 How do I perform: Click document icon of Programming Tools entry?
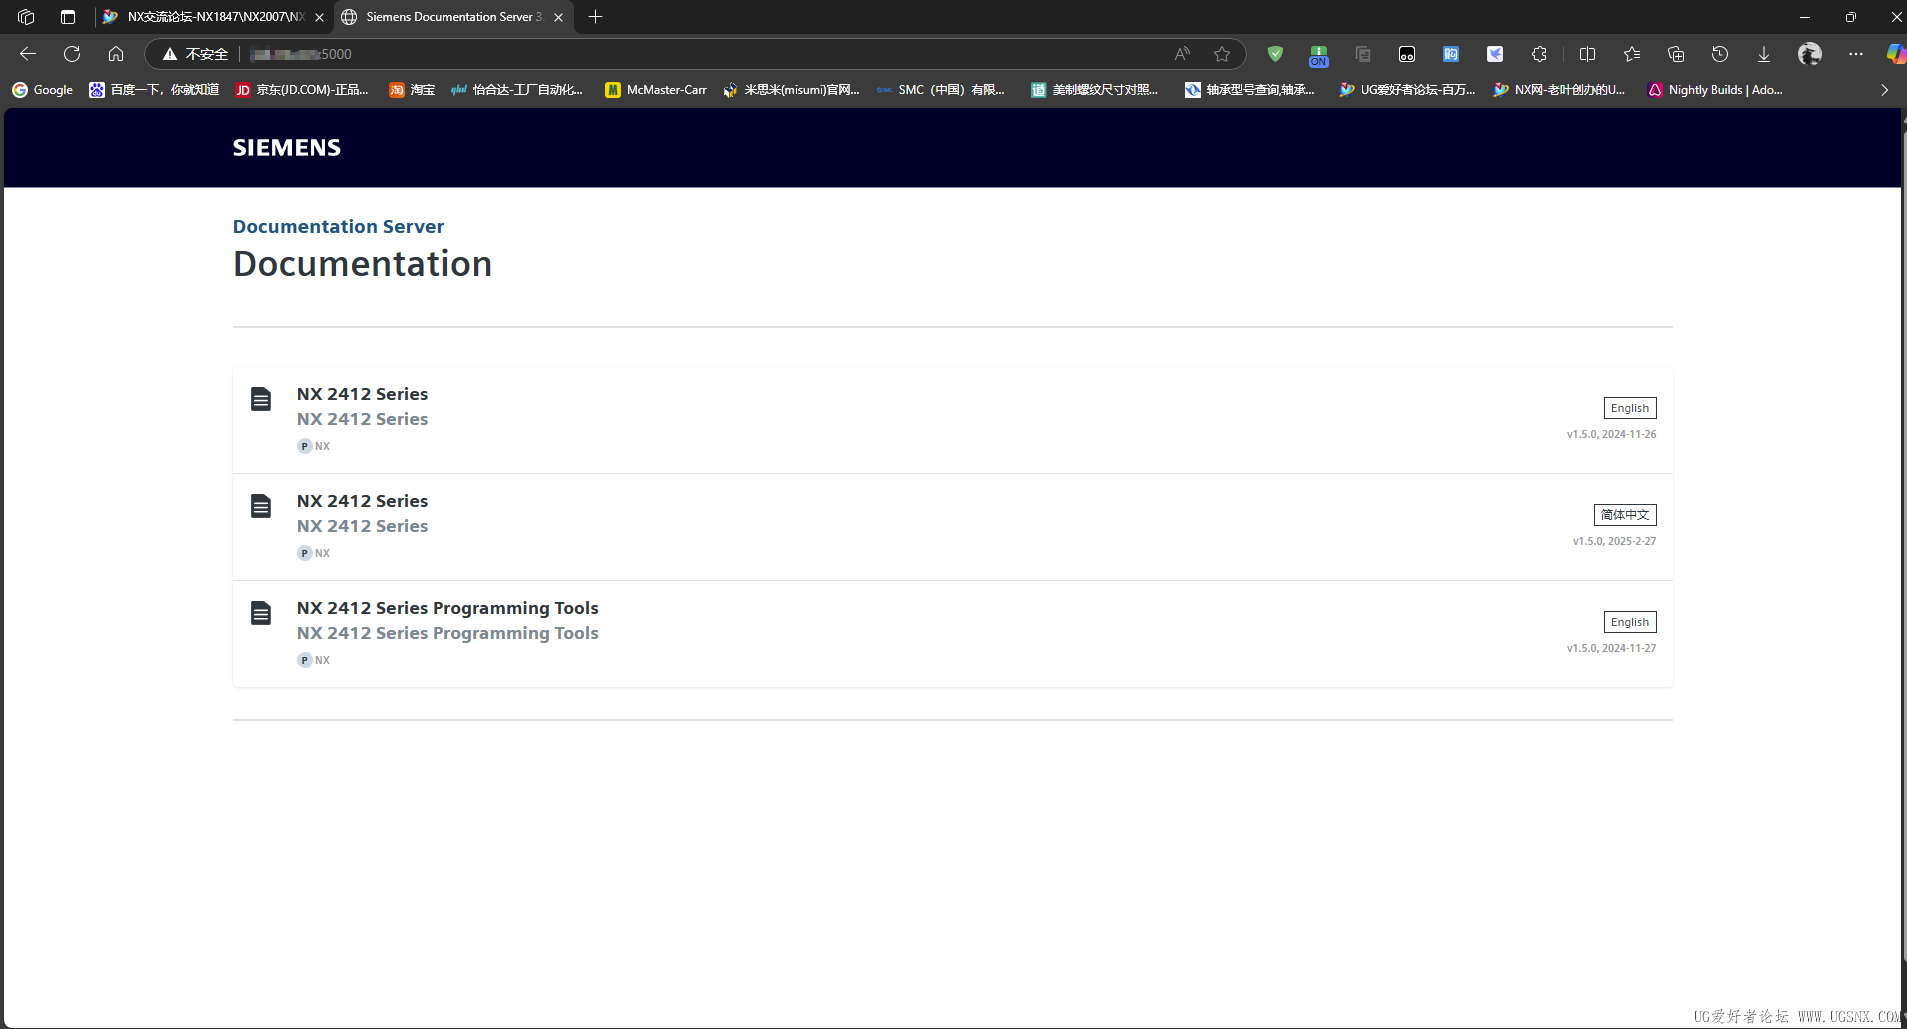[261, 614]
